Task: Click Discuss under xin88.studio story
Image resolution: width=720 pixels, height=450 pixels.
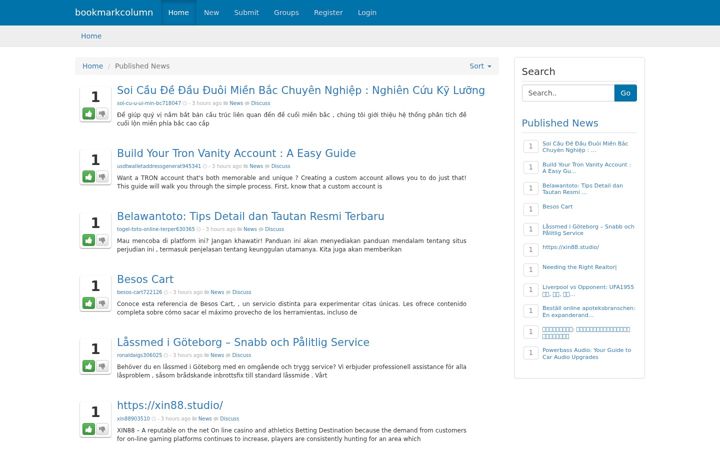Action: pos(229,418)
